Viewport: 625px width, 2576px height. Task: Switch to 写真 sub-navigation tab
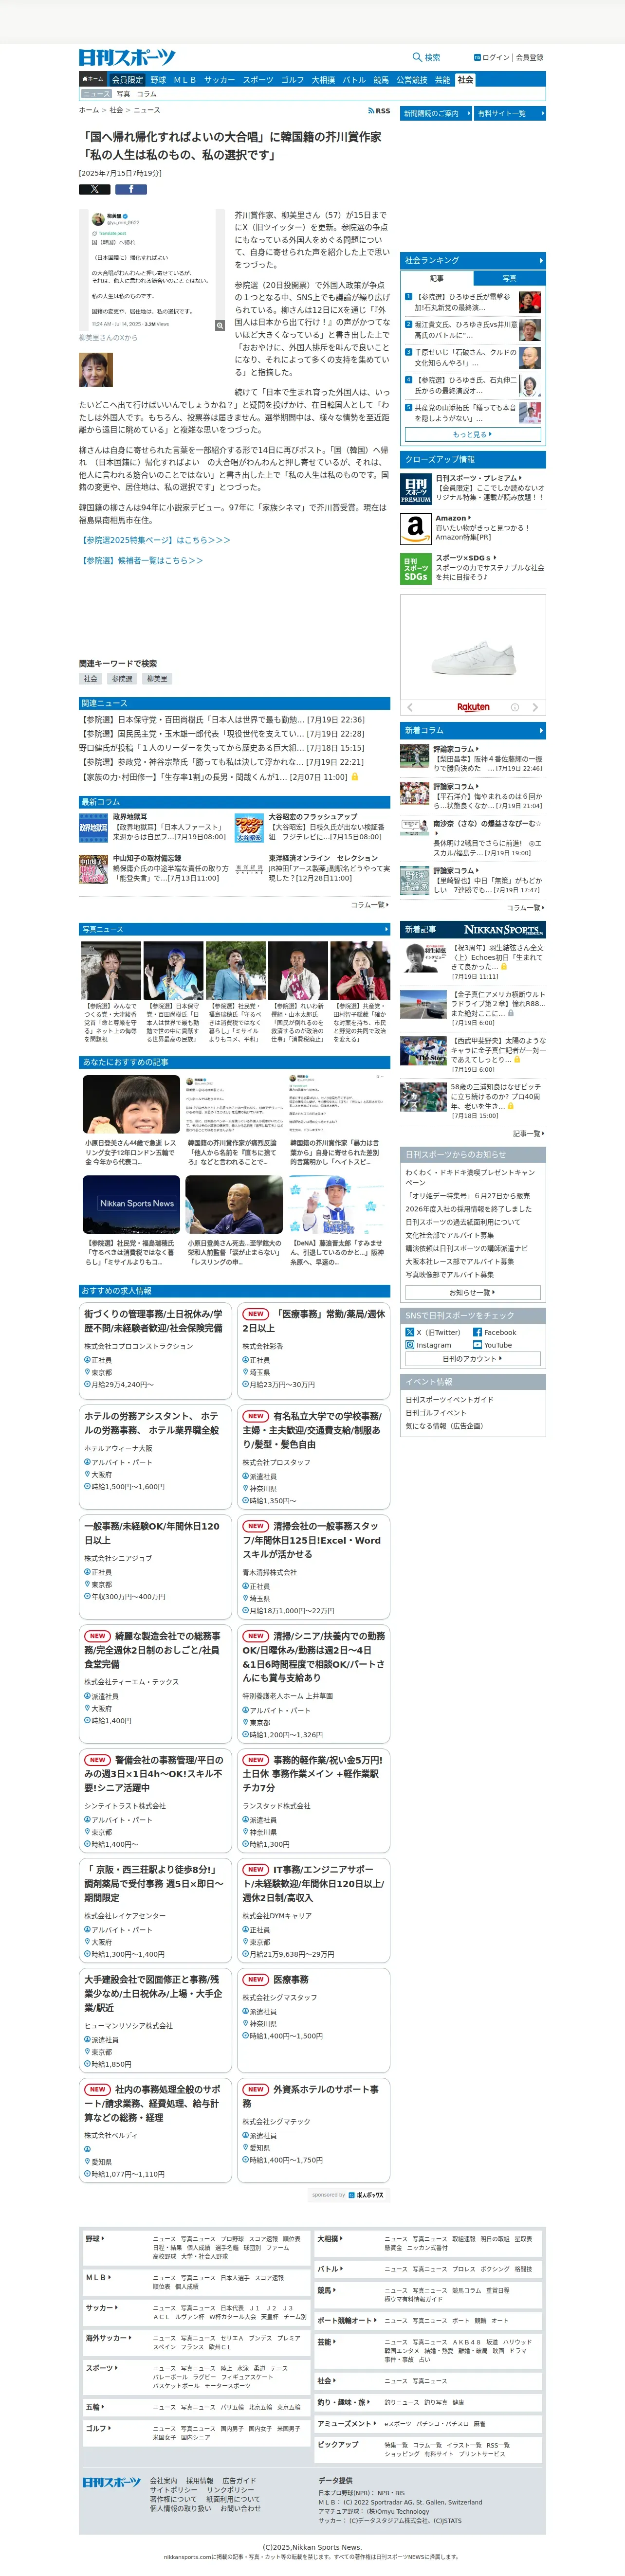click(x=123, y=94)
